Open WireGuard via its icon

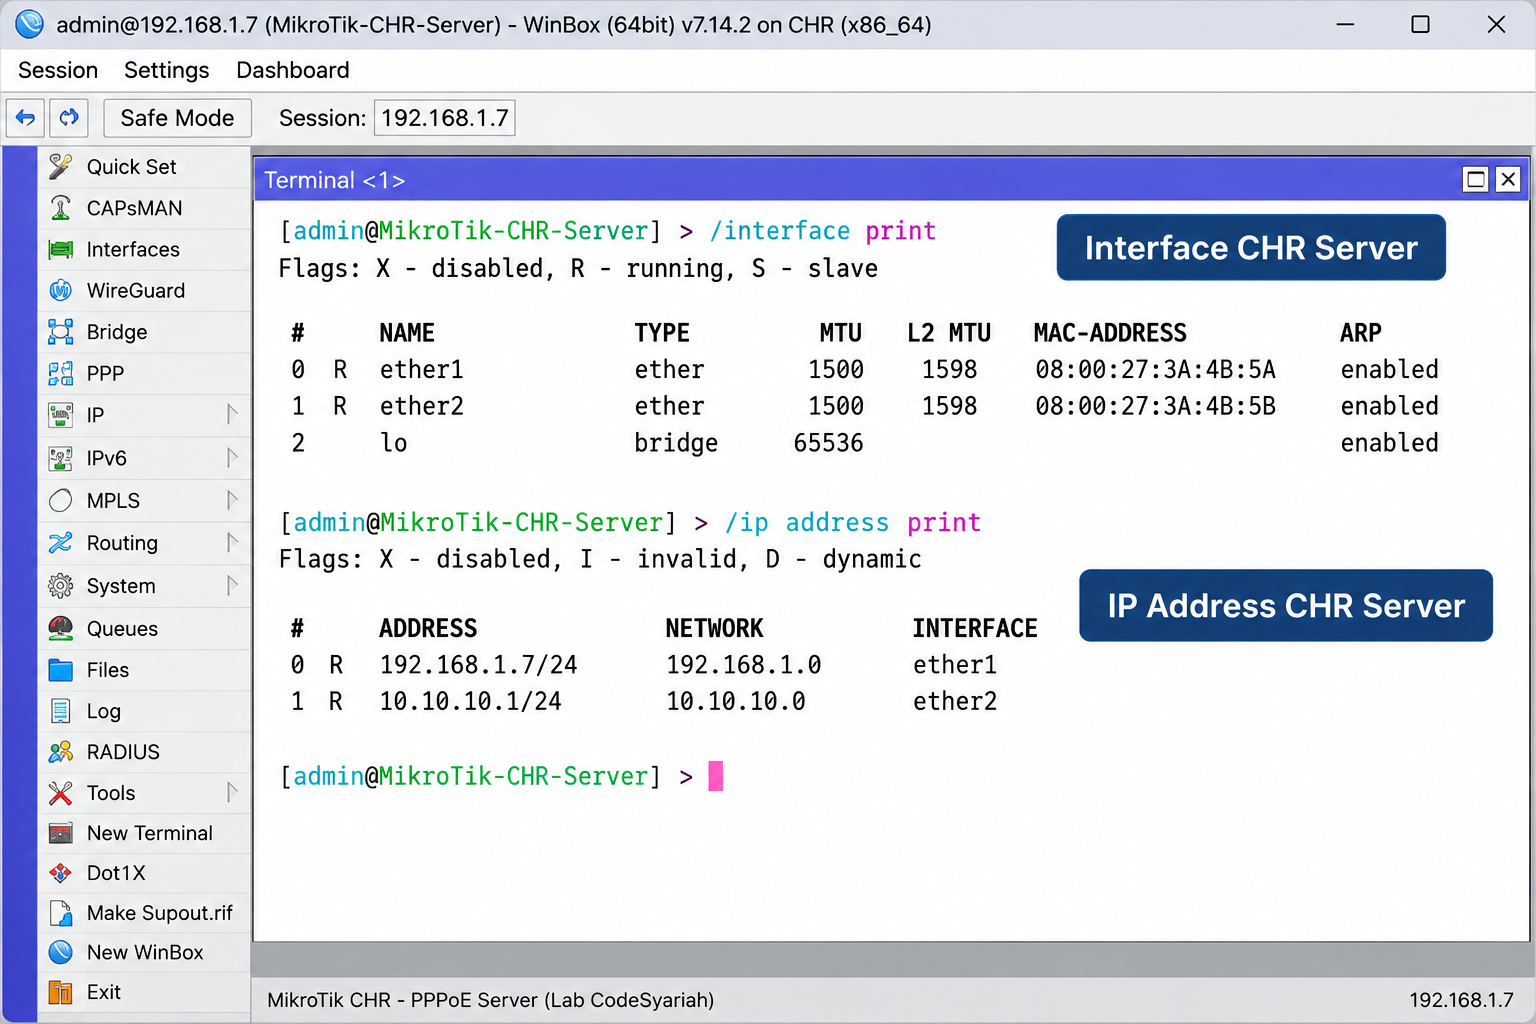tap(61, 290)
